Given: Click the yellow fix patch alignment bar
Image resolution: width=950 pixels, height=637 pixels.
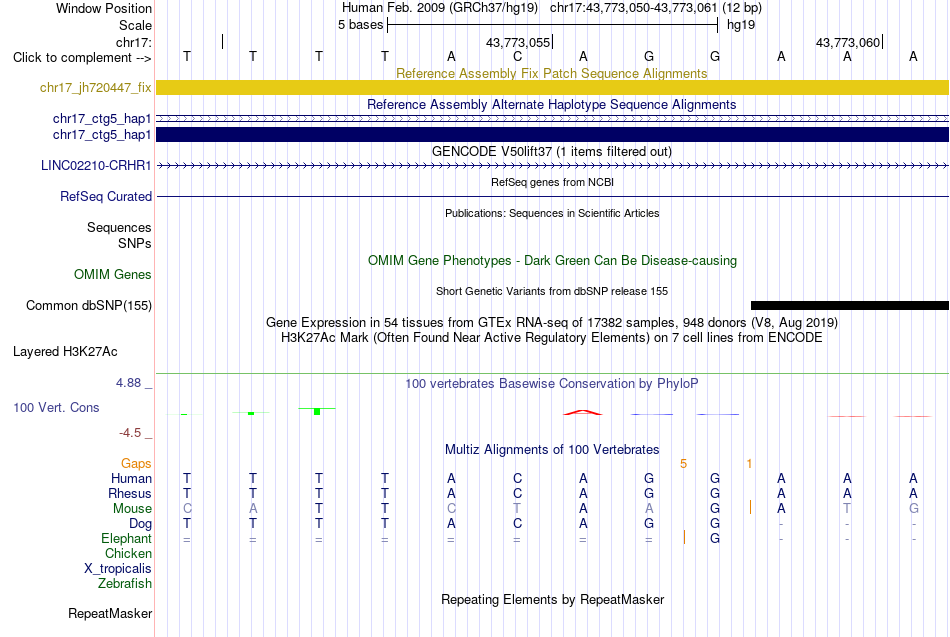Looking at the screenshot, I should coord(552,87).
